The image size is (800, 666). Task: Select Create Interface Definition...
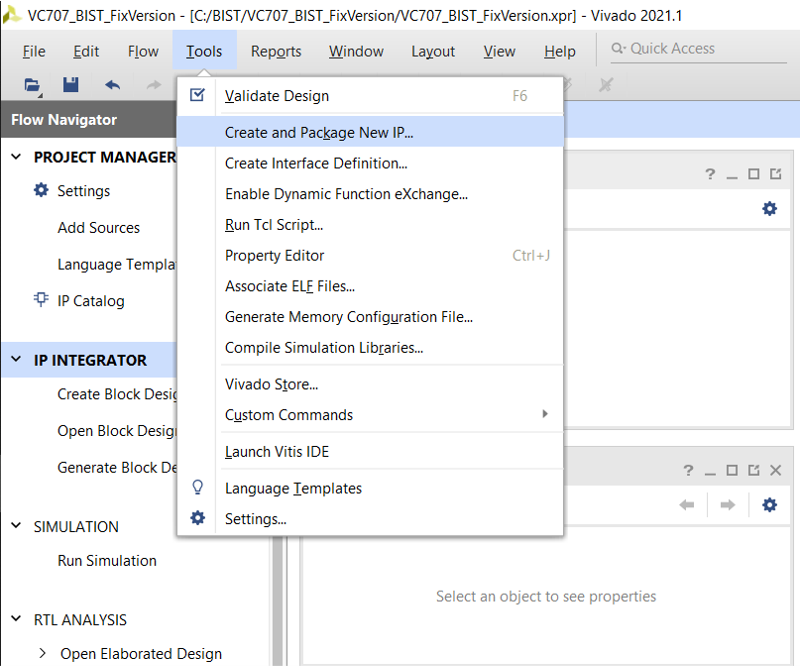click(370, 163)
